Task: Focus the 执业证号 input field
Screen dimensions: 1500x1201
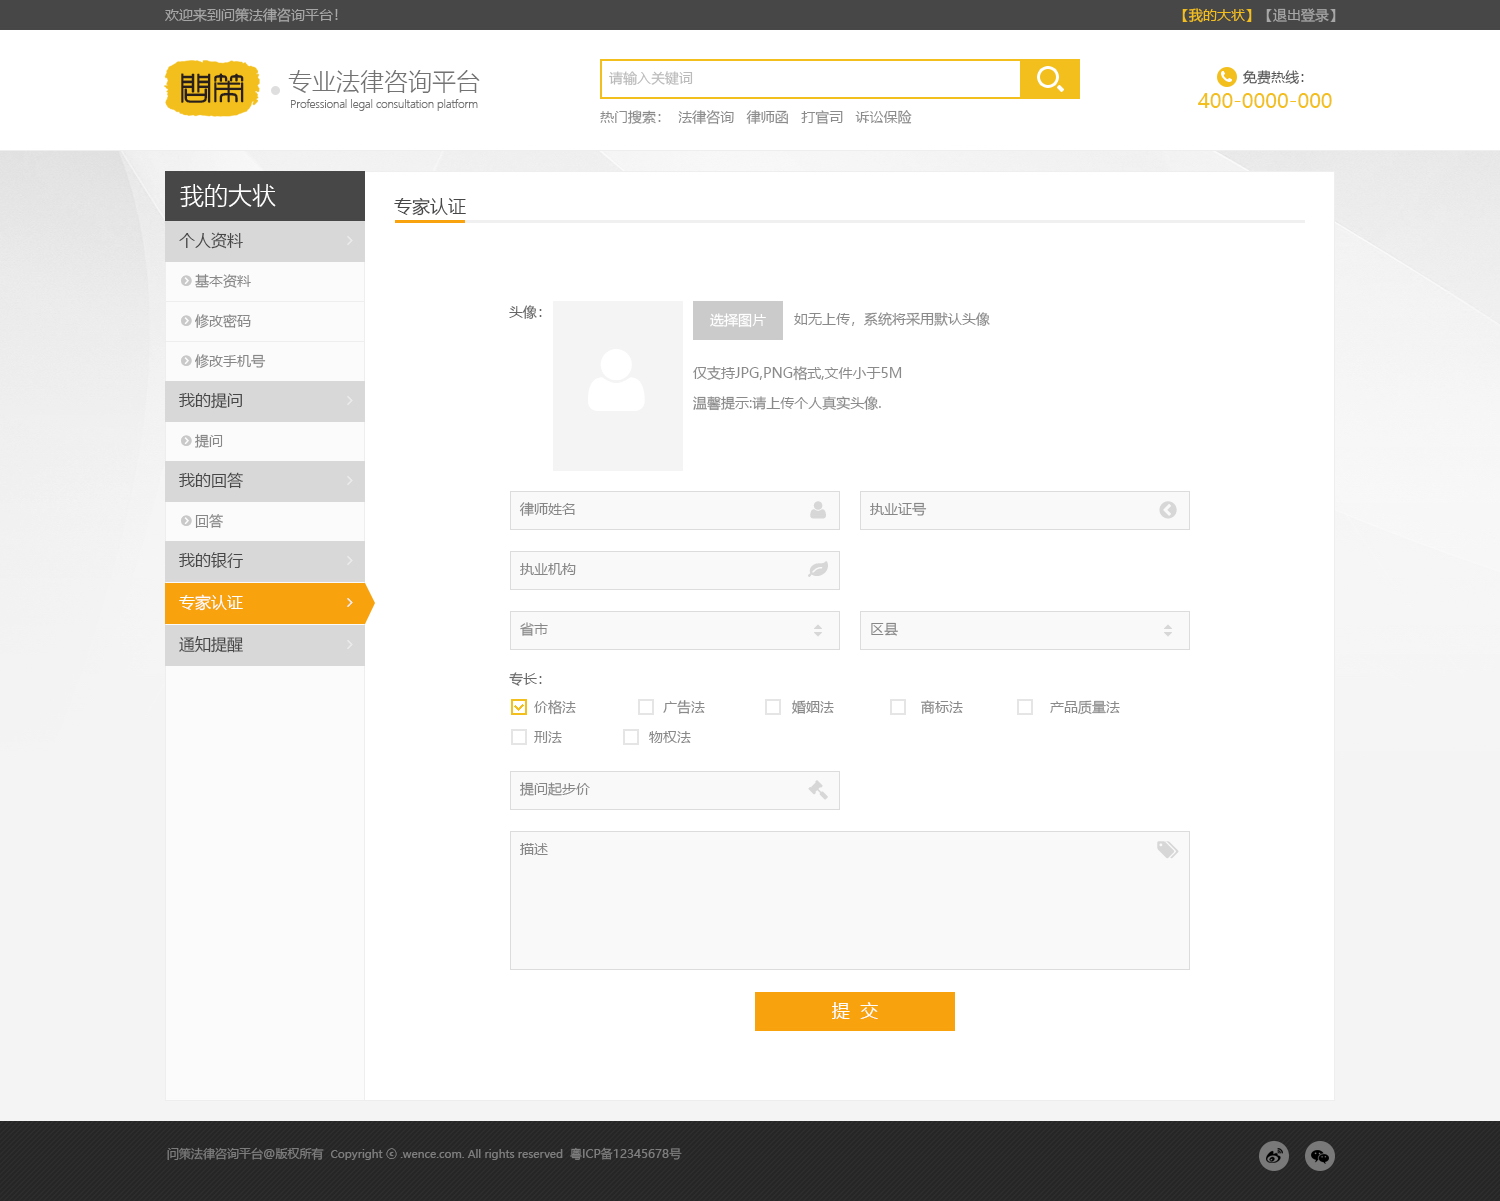Action: point(1025,510)
